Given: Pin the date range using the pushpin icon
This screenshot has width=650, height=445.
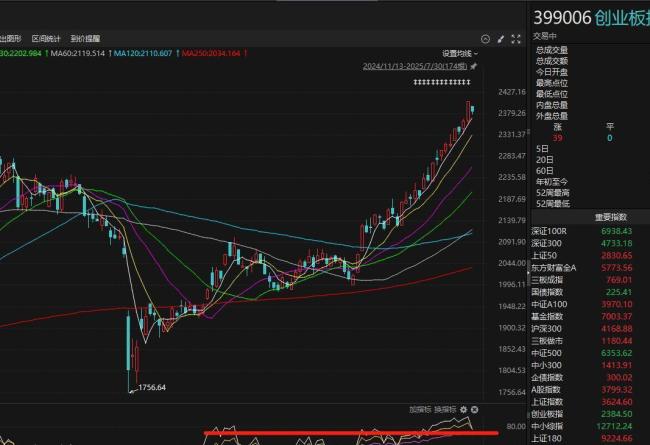Looking at the screenshot, I should click(473, 66).
